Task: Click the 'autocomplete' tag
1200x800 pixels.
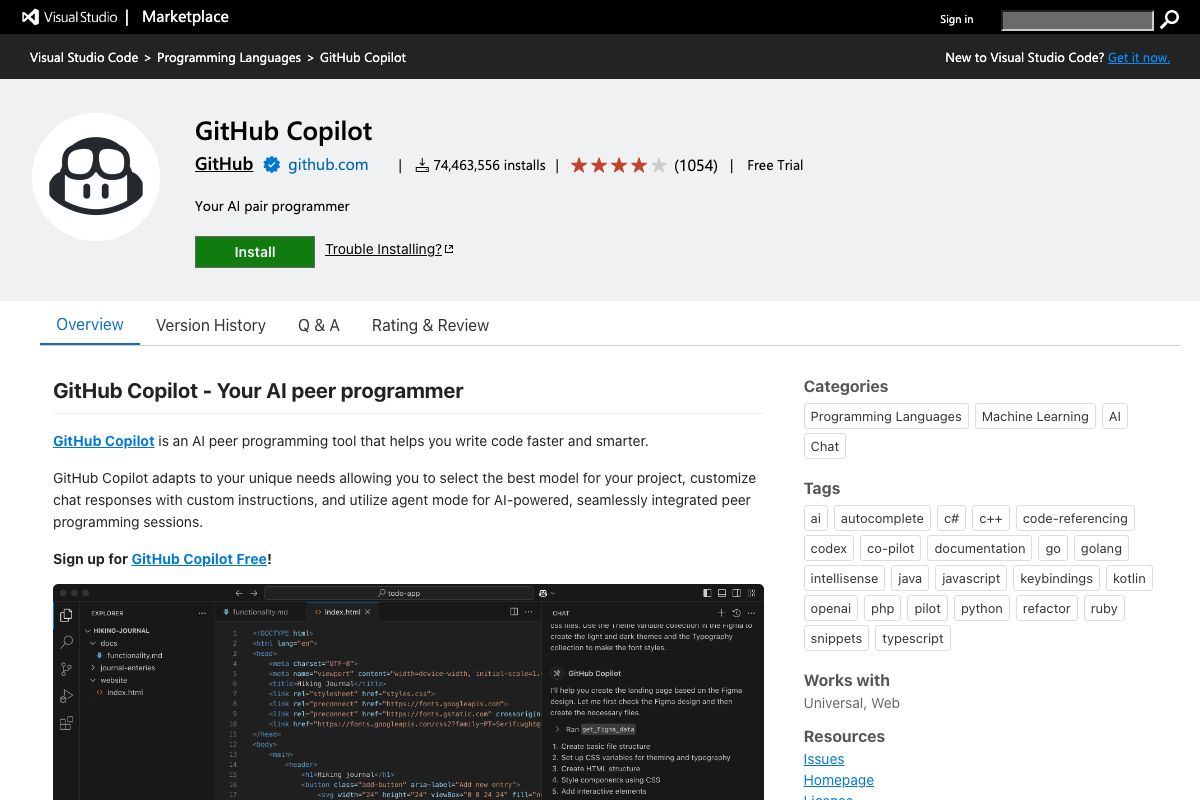Action: tap(882, 518)
